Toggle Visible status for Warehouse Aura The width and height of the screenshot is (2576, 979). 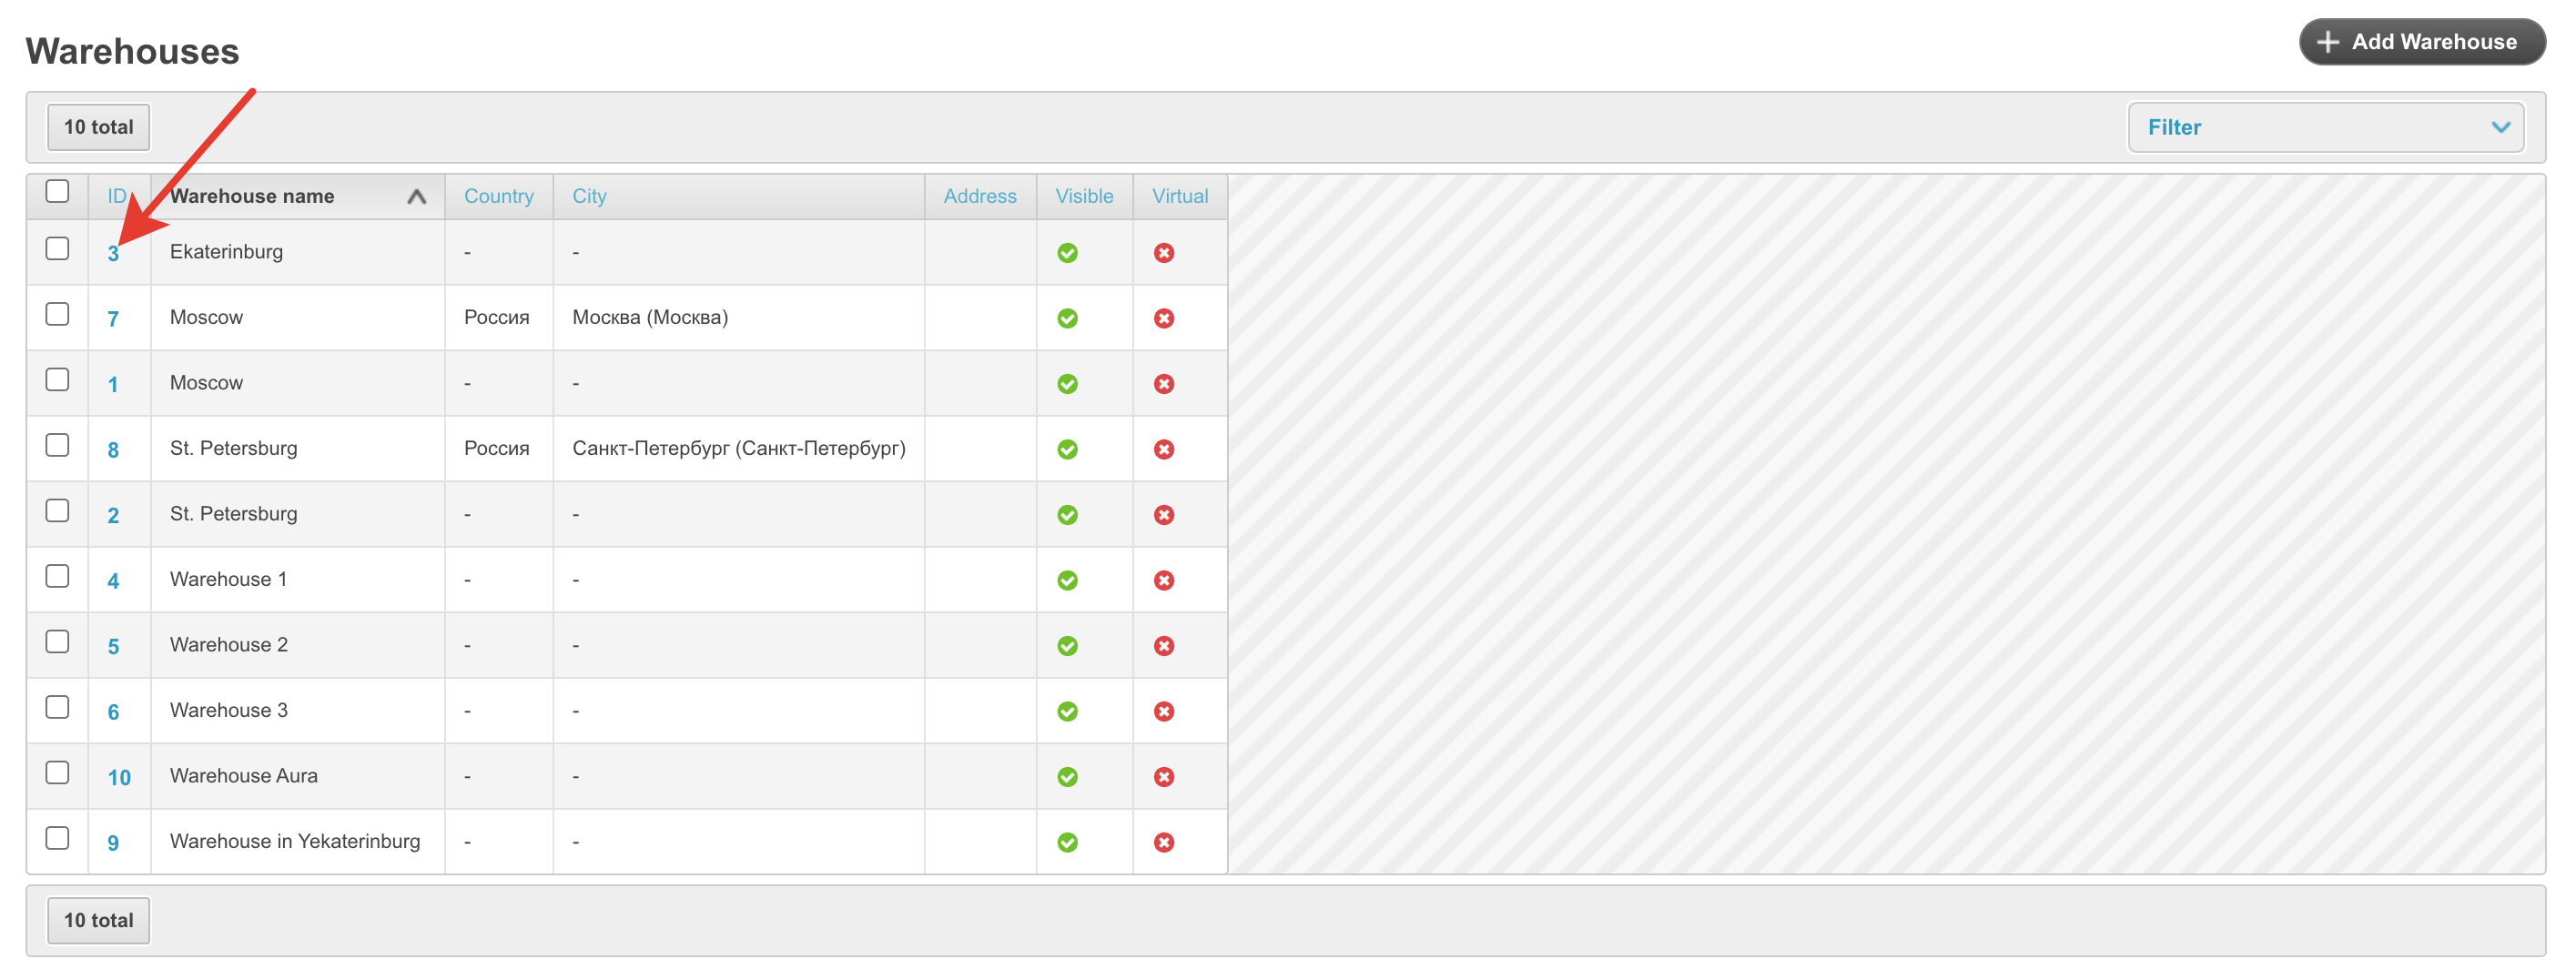(x=1067, y=777)
